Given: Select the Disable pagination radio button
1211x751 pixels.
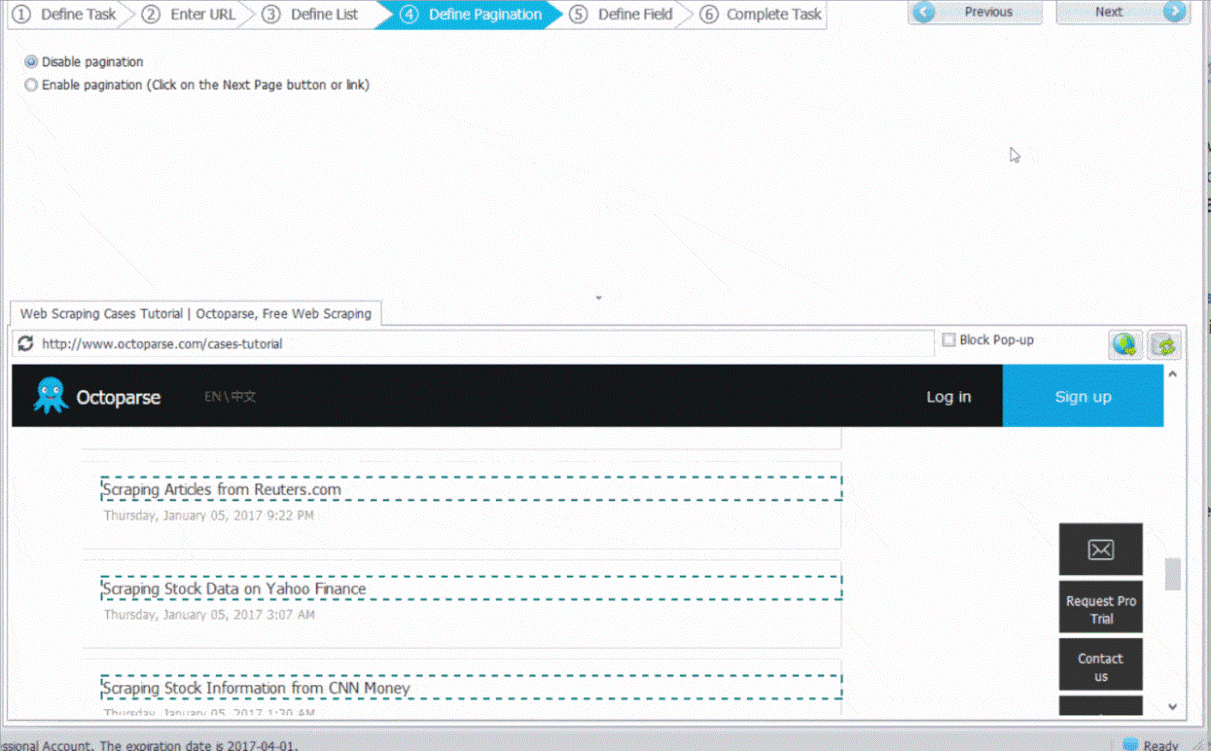Looking at the screenshot, I should pos(31,62).
